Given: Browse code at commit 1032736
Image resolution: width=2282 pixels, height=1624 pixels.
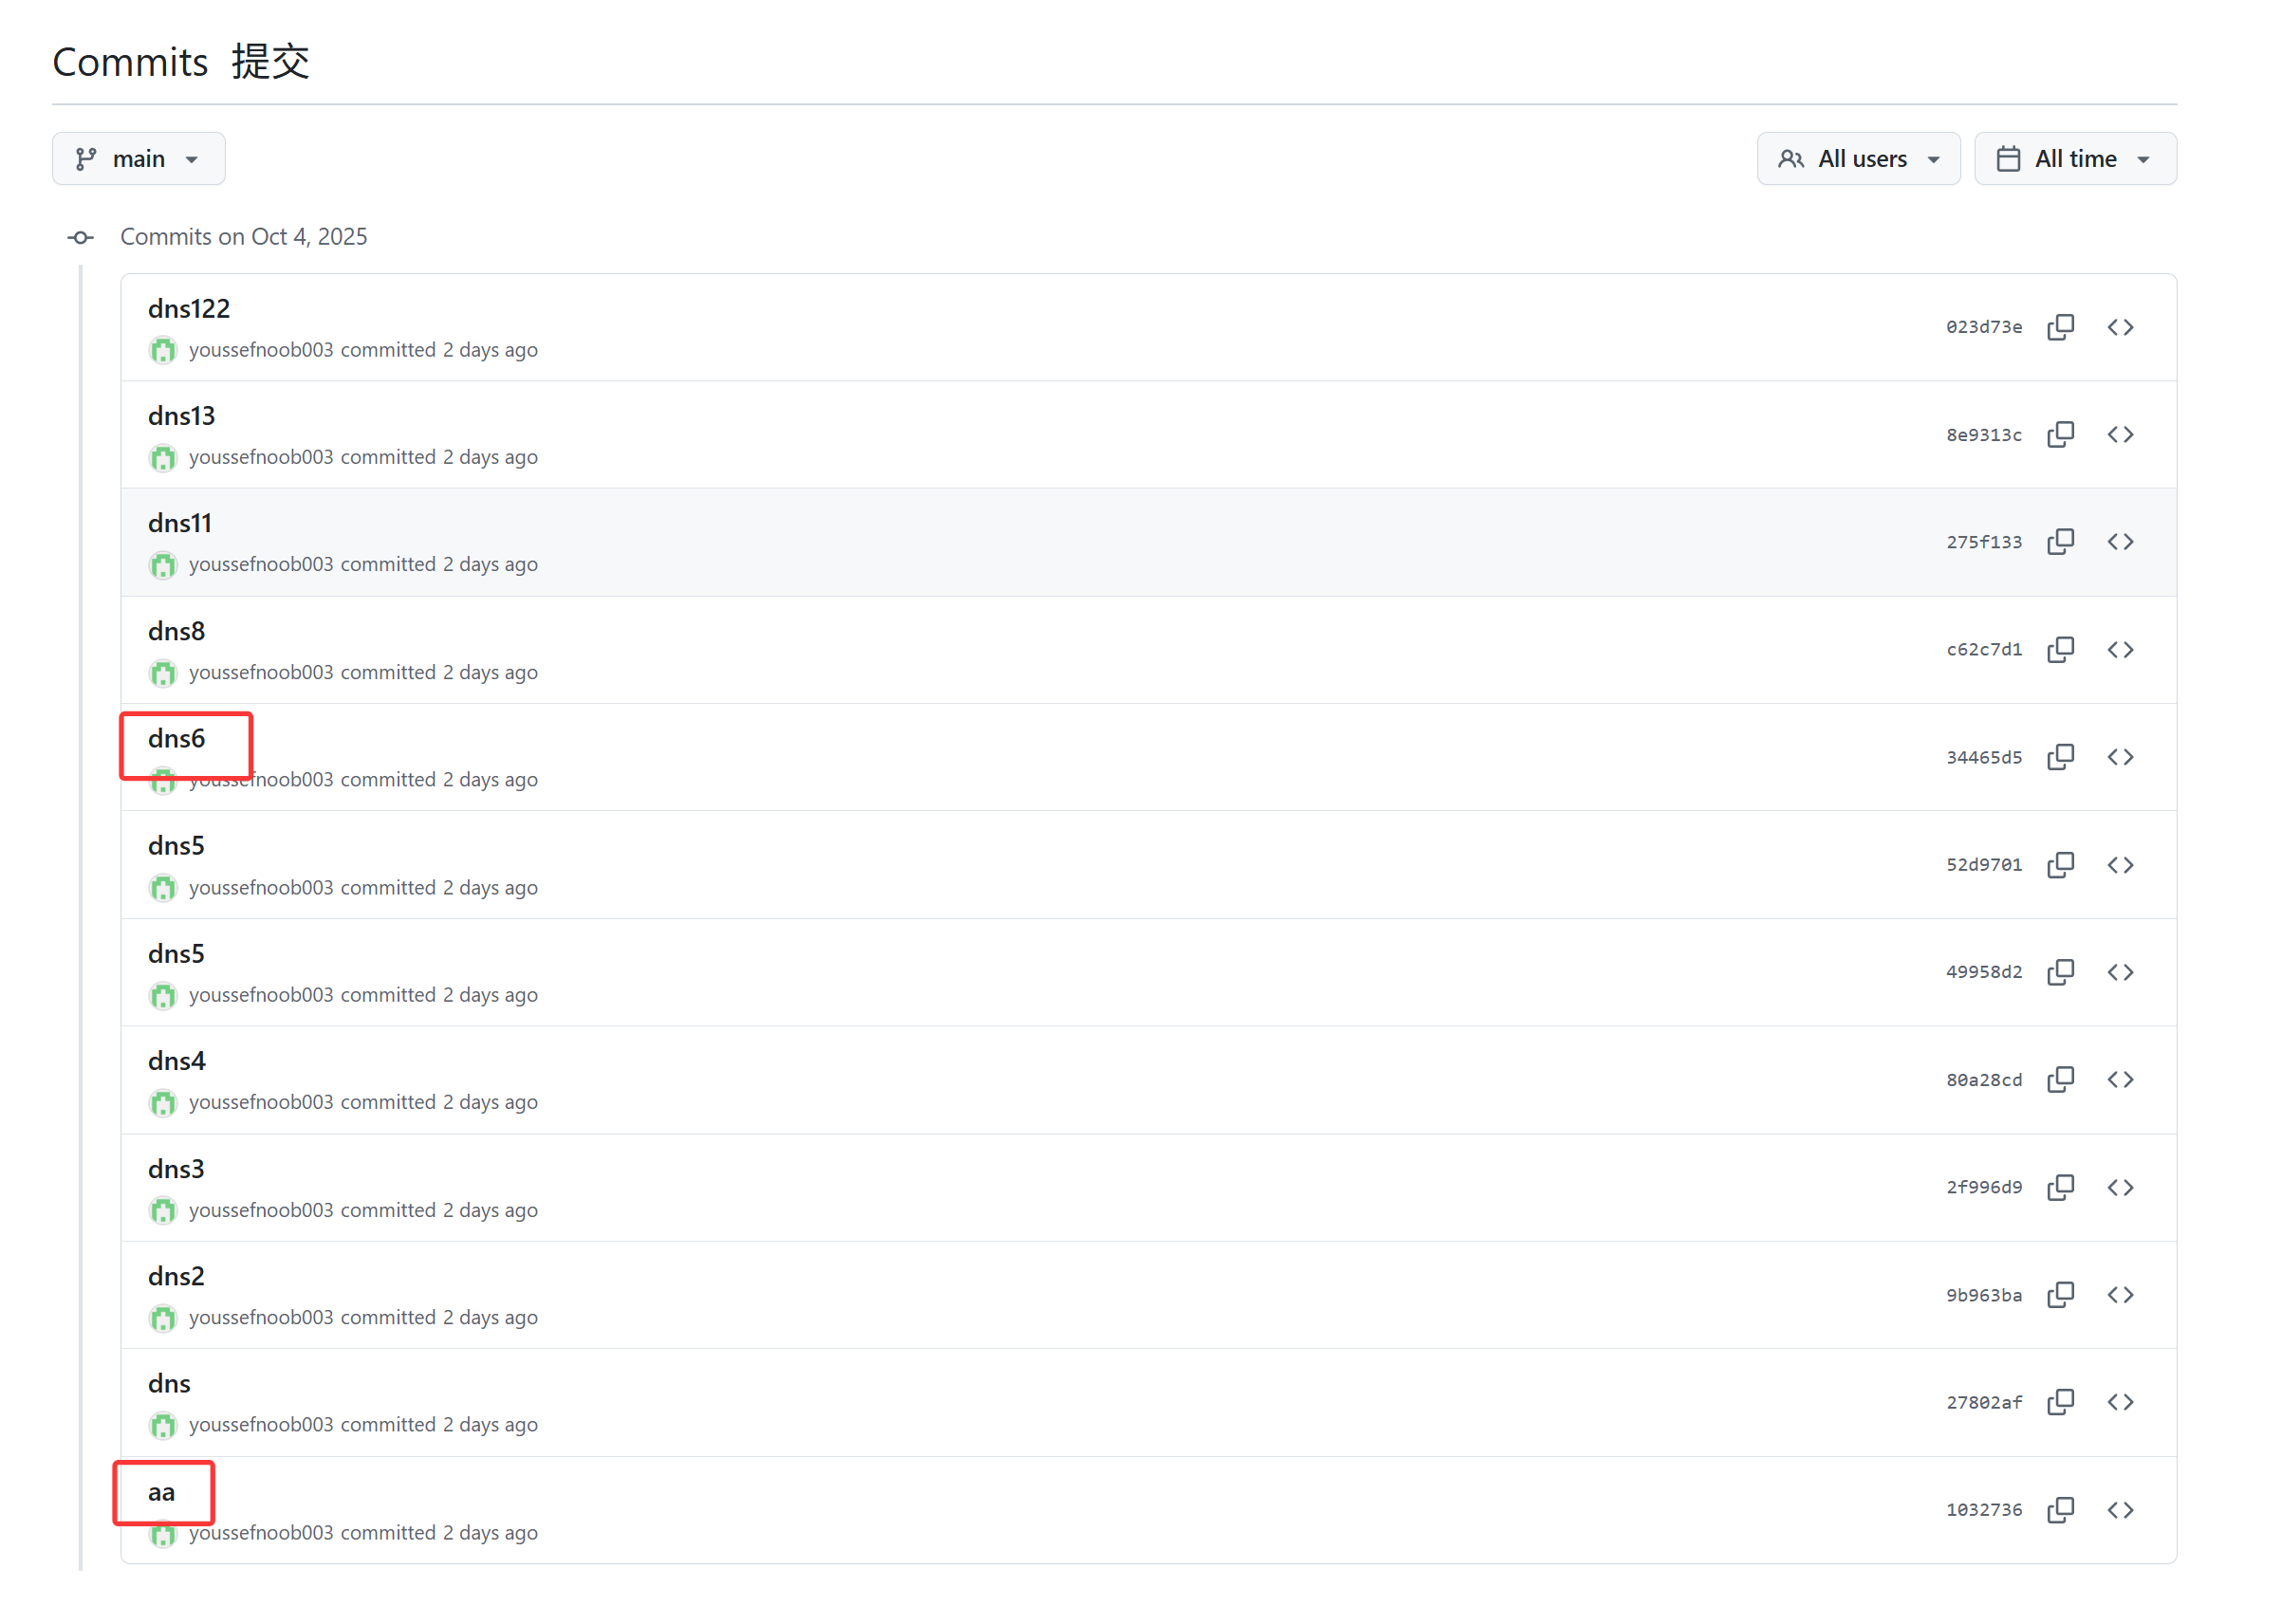Looking at the screenshot, I should tap(2120, 1510).
